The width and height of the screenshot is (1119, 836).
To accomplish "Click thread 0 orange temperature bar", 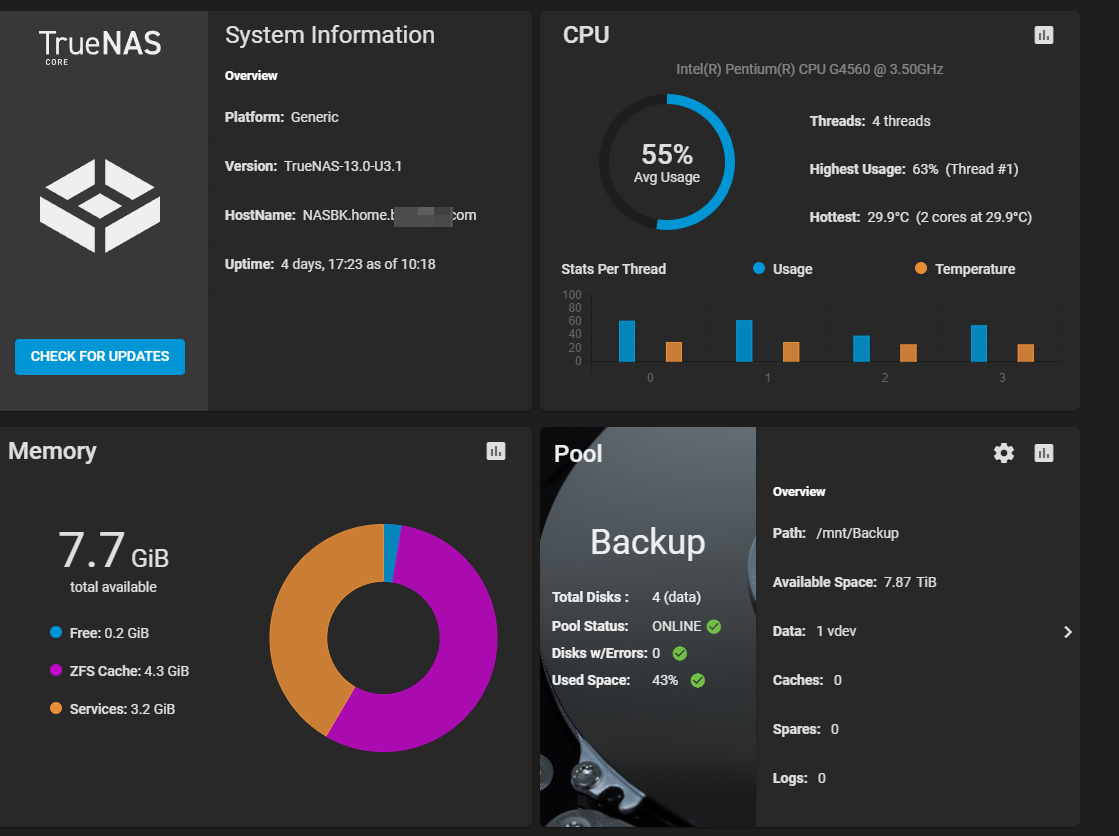I will (674, 352).
